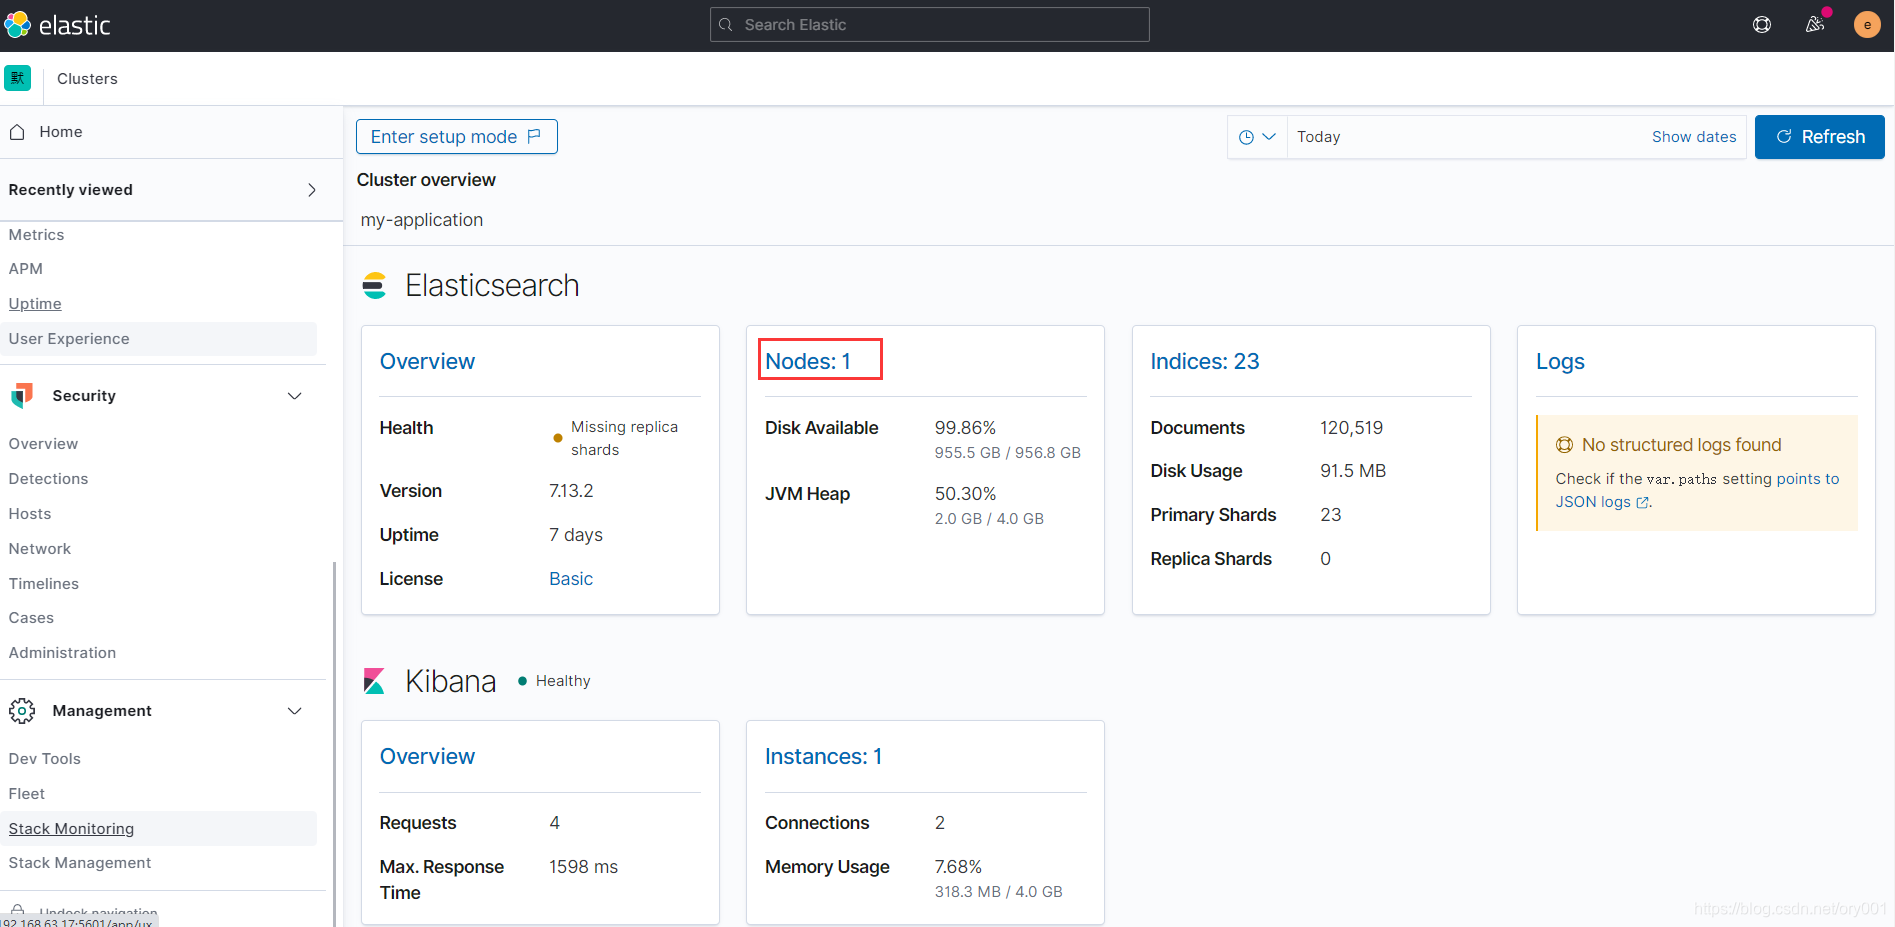The height and width of the screenshot is (927, 1895).
Task: Open Security Overview in sidebar
Action: [x=43, y=444]
